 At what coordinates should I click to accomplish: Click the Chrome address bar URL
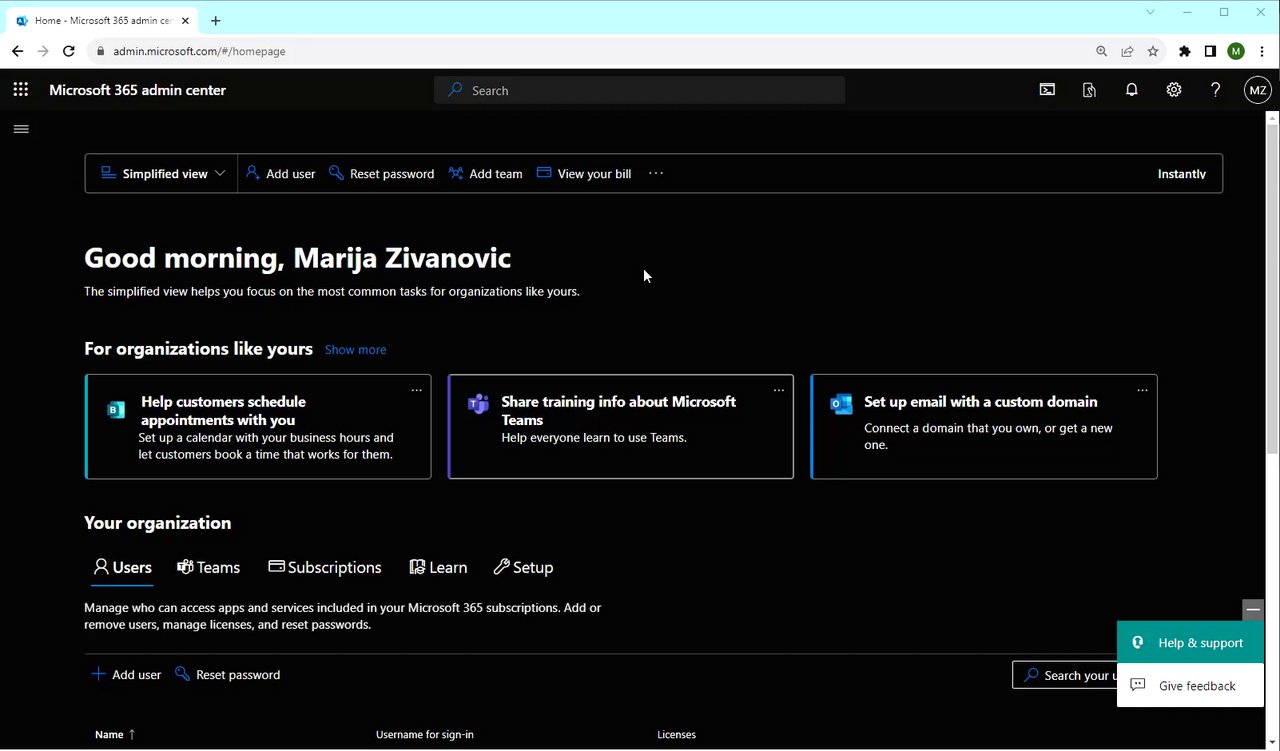(199, 51)
